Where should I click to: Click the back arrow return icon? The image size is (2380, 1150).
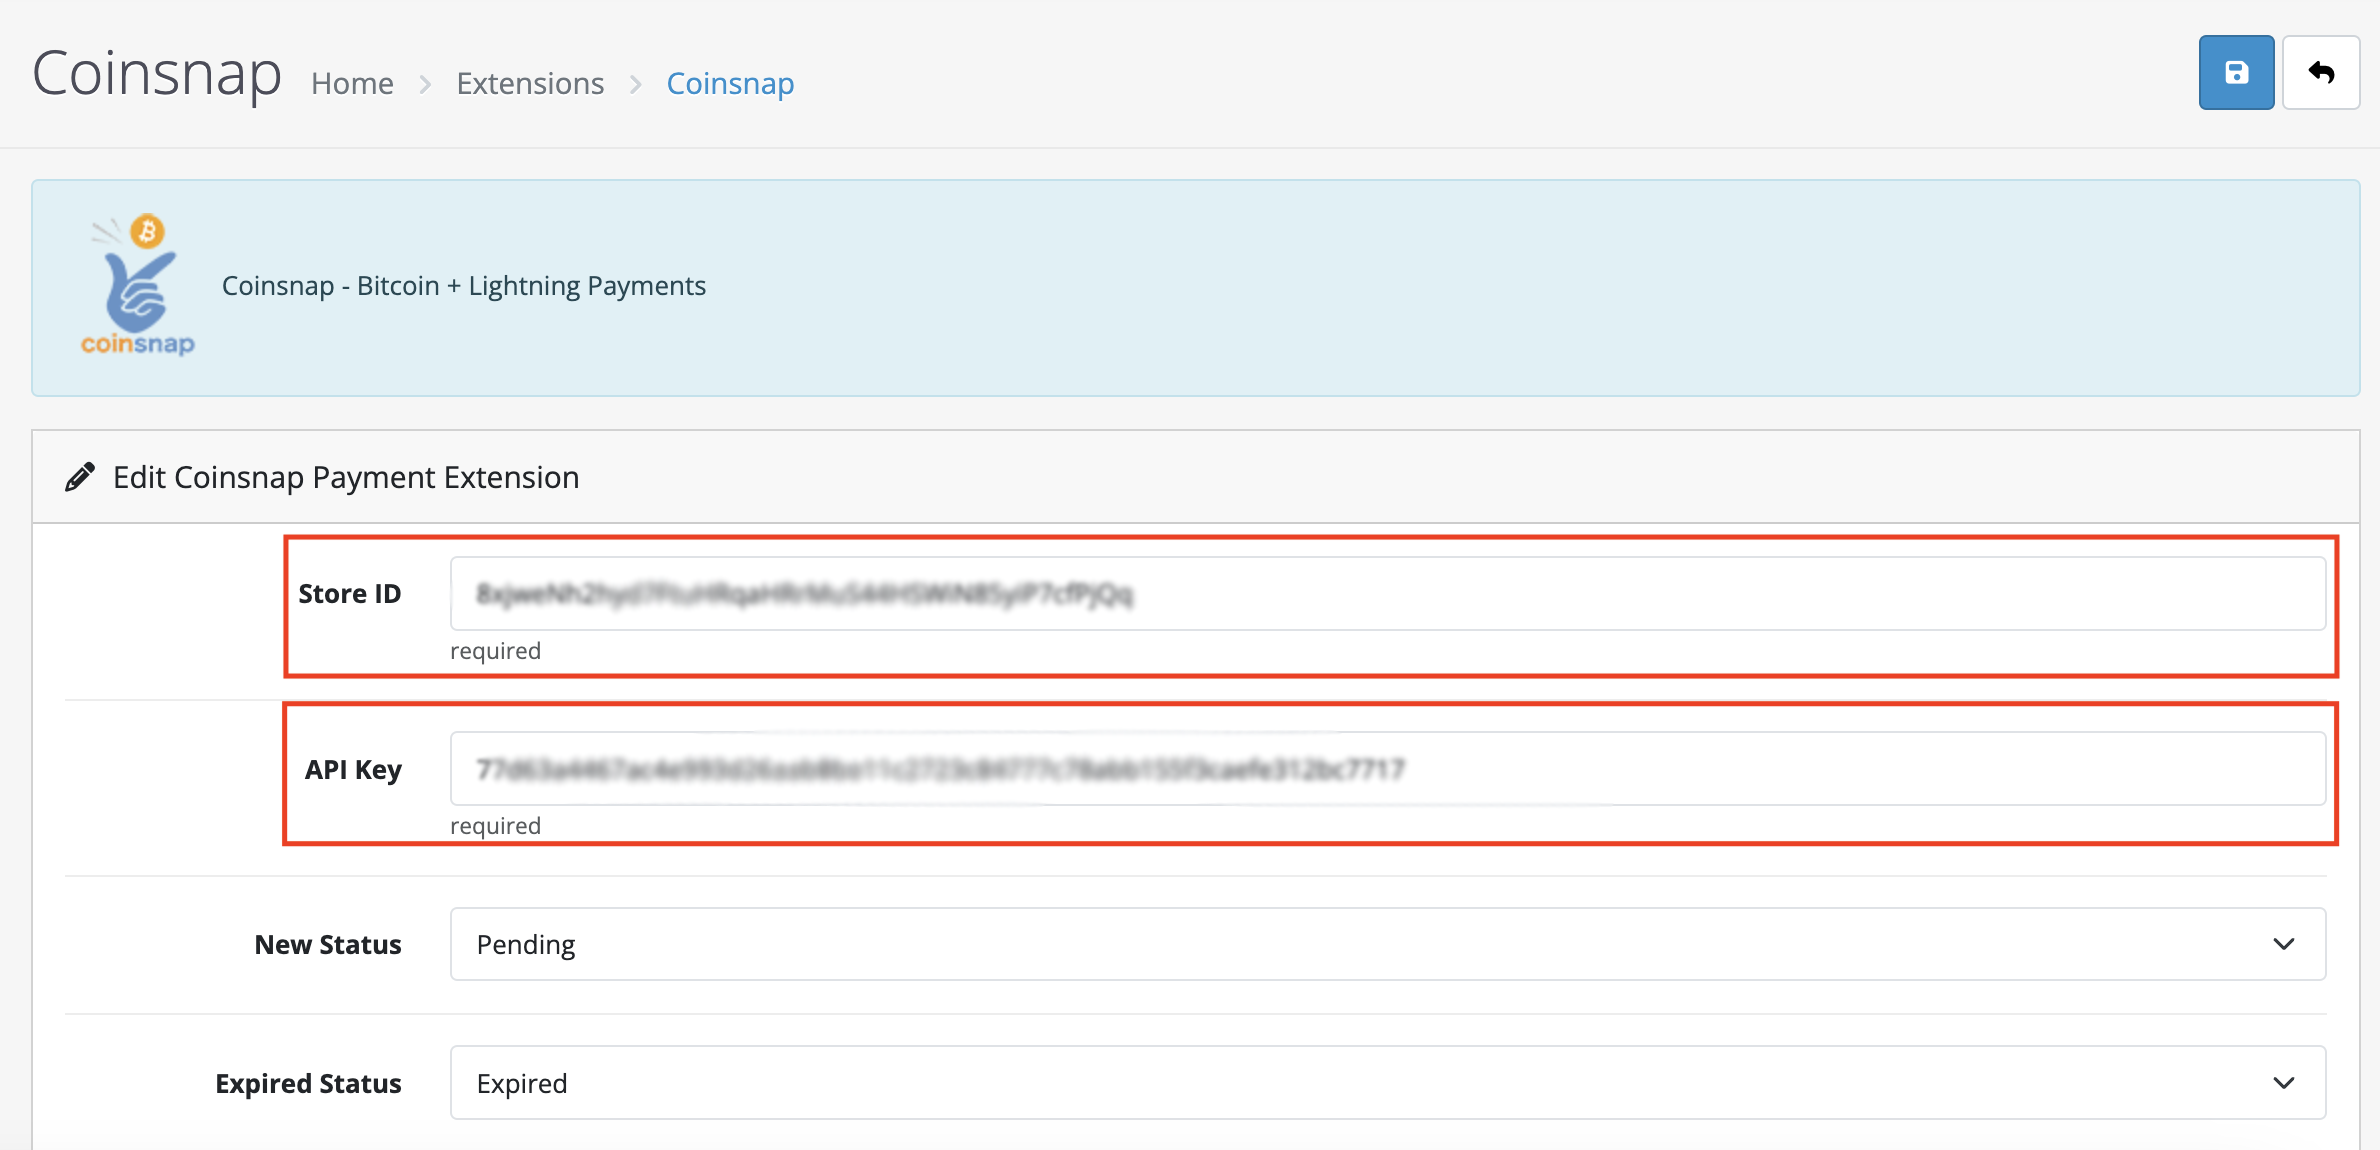pos(2321,73)
